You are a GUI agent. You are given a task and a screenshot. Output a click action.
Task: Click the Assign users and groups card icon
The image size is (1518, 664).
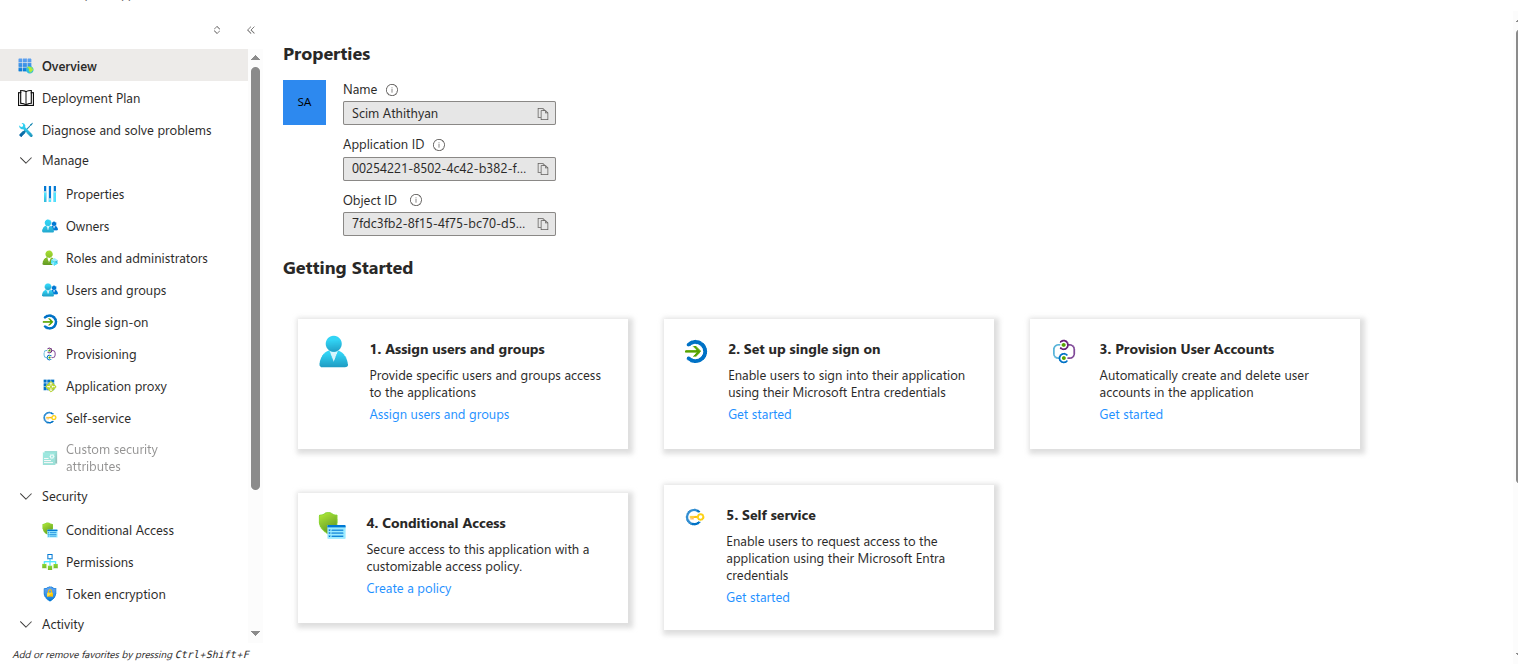tap(334, 352)
